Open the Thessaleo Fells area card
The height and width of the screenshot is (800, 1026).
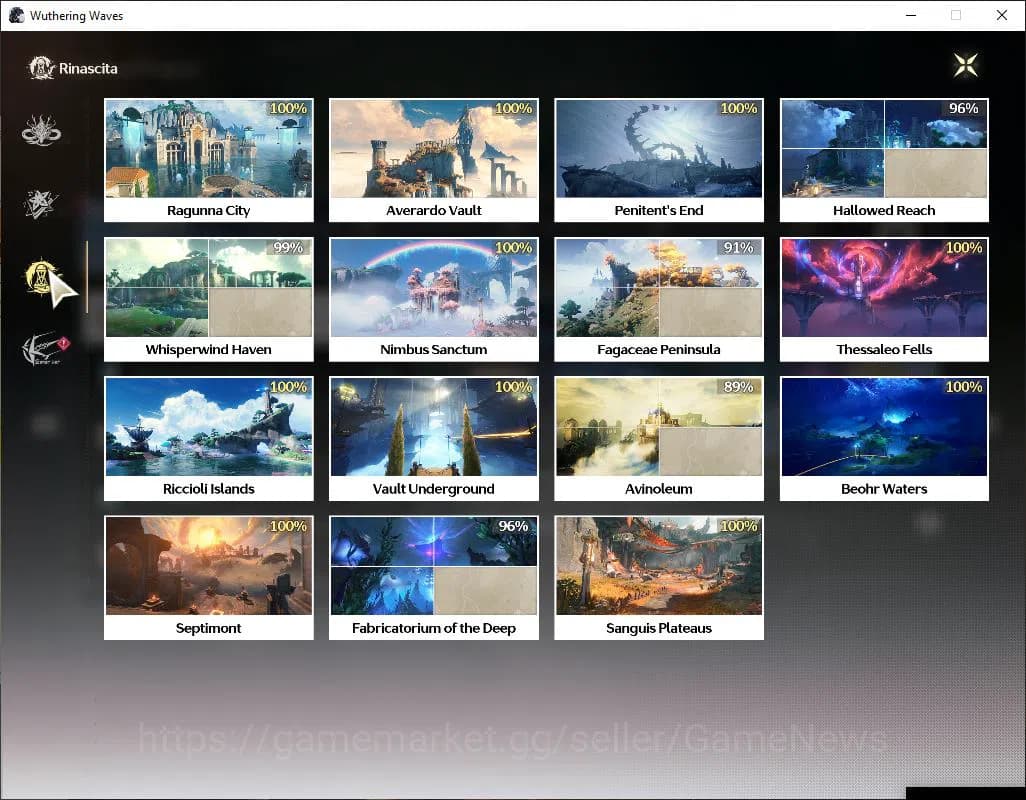[884, 298]
